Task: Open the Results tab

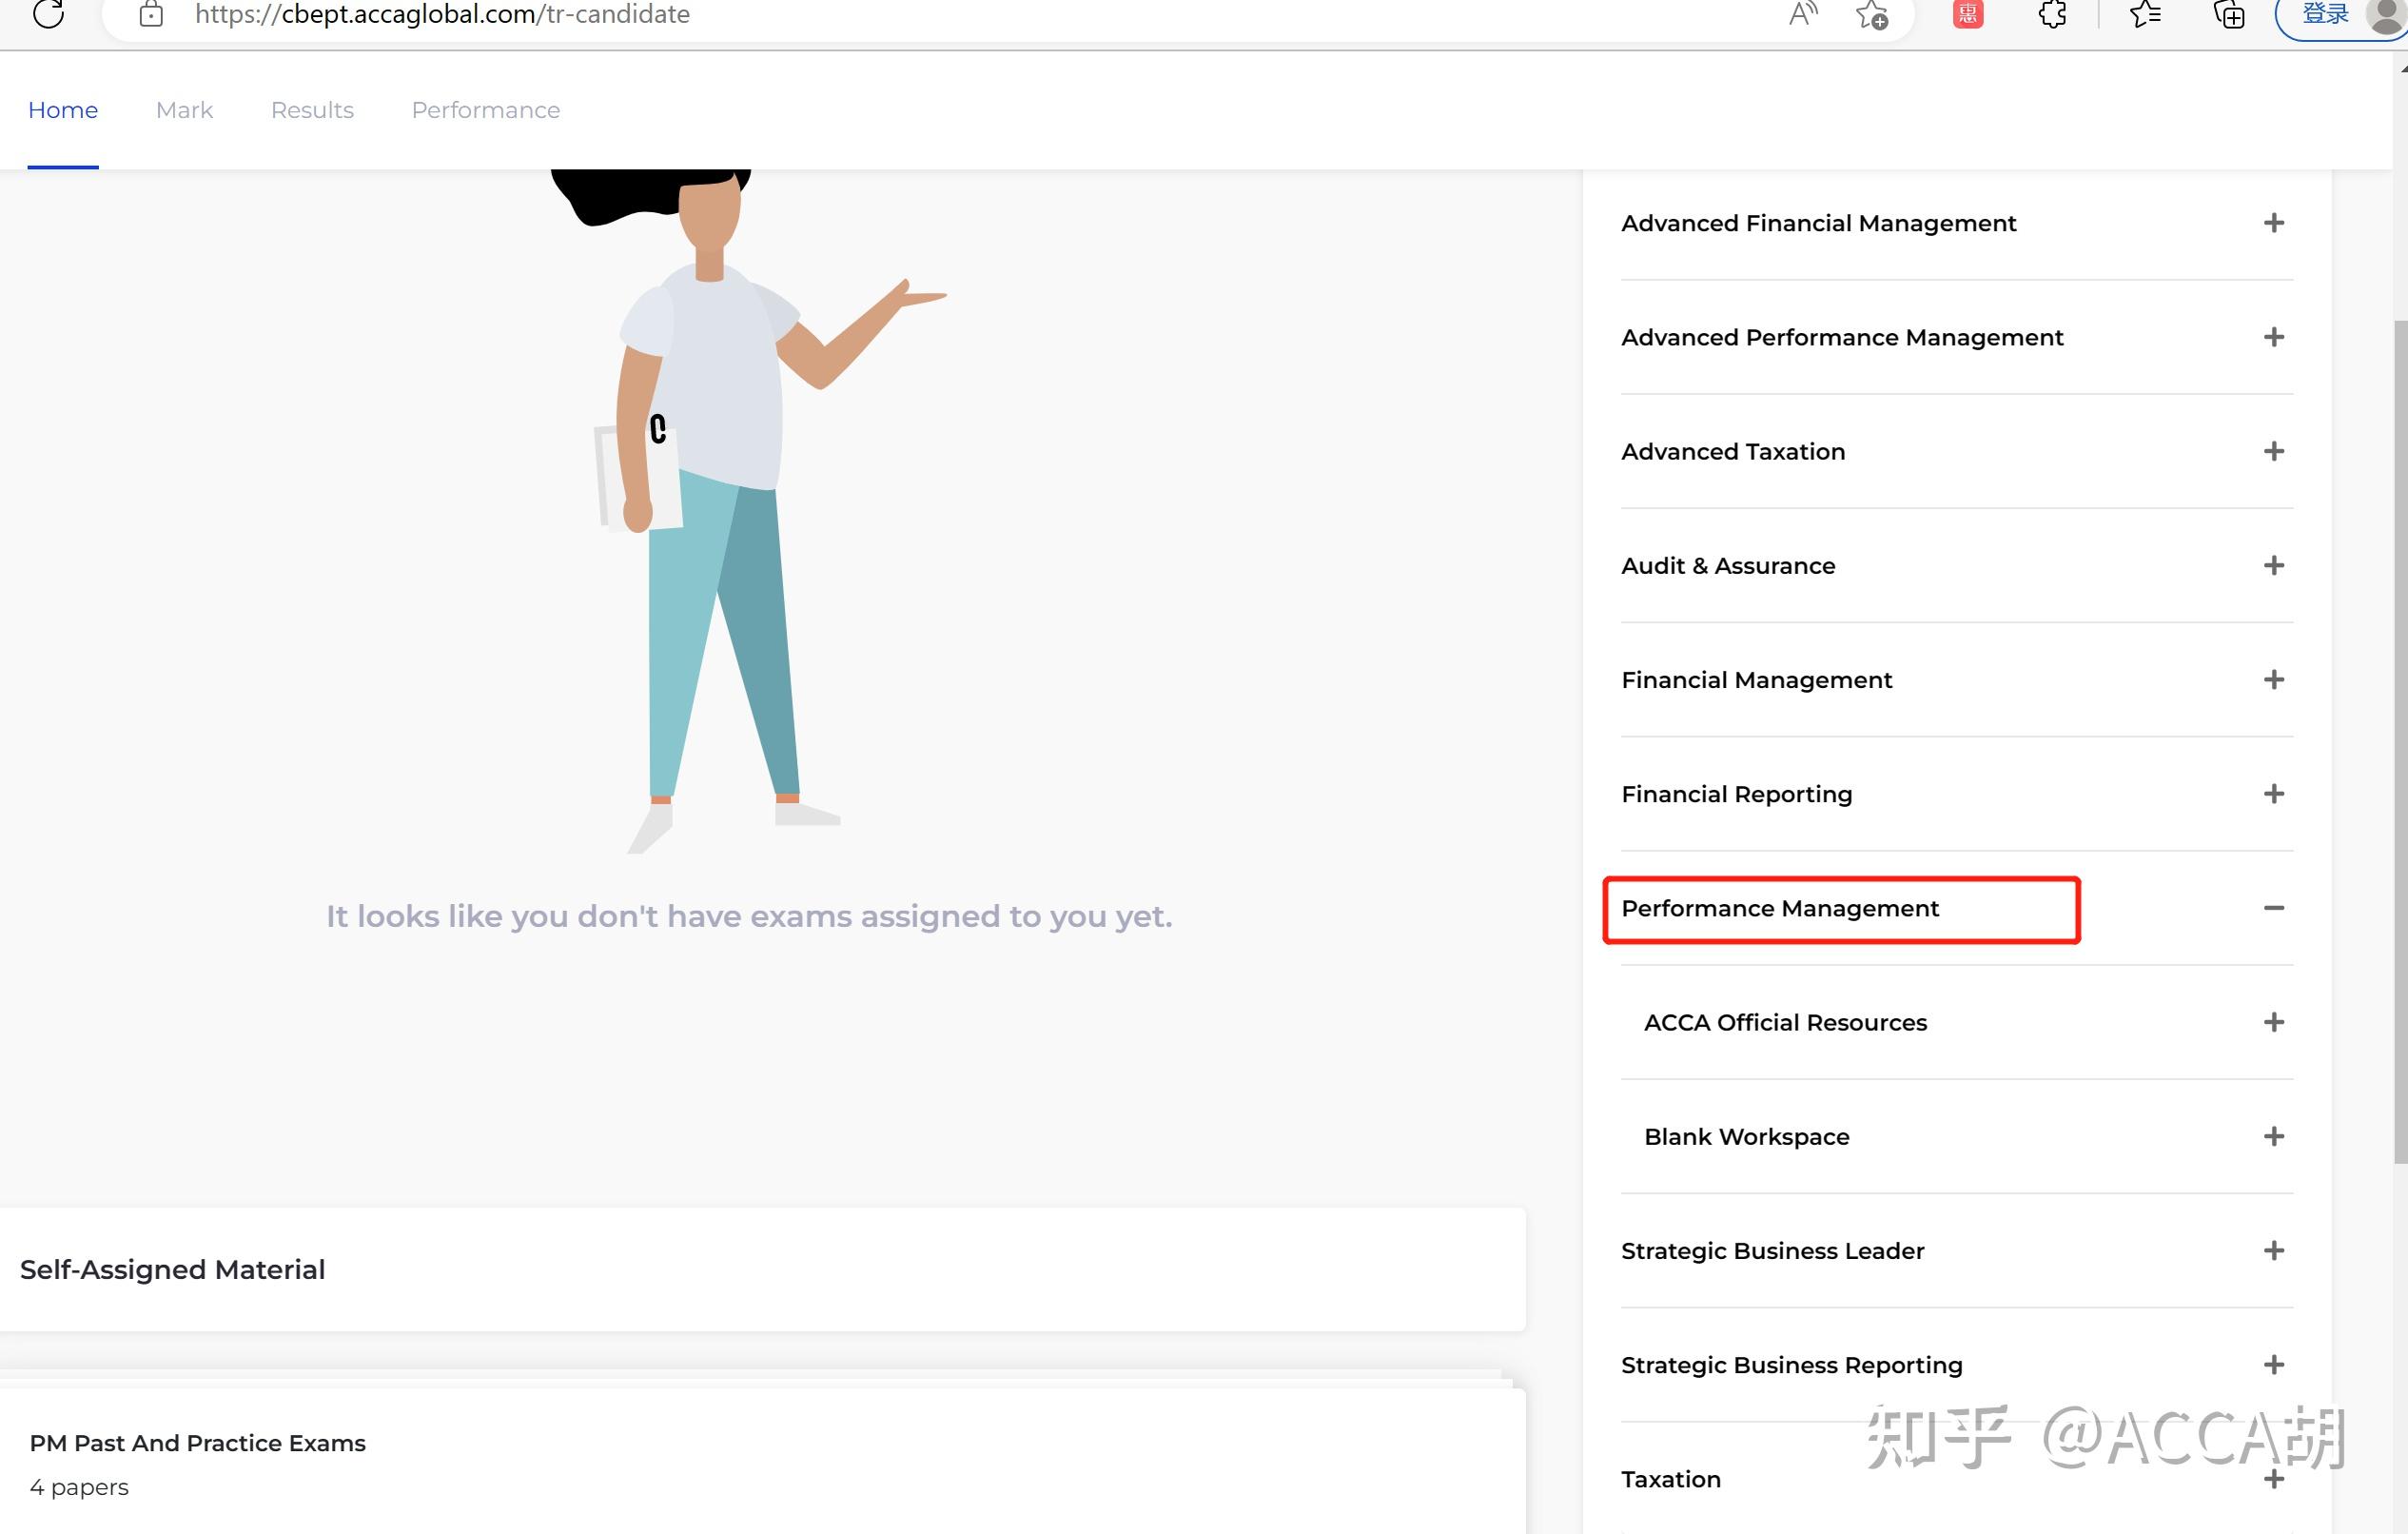Action: pos(312,110)
